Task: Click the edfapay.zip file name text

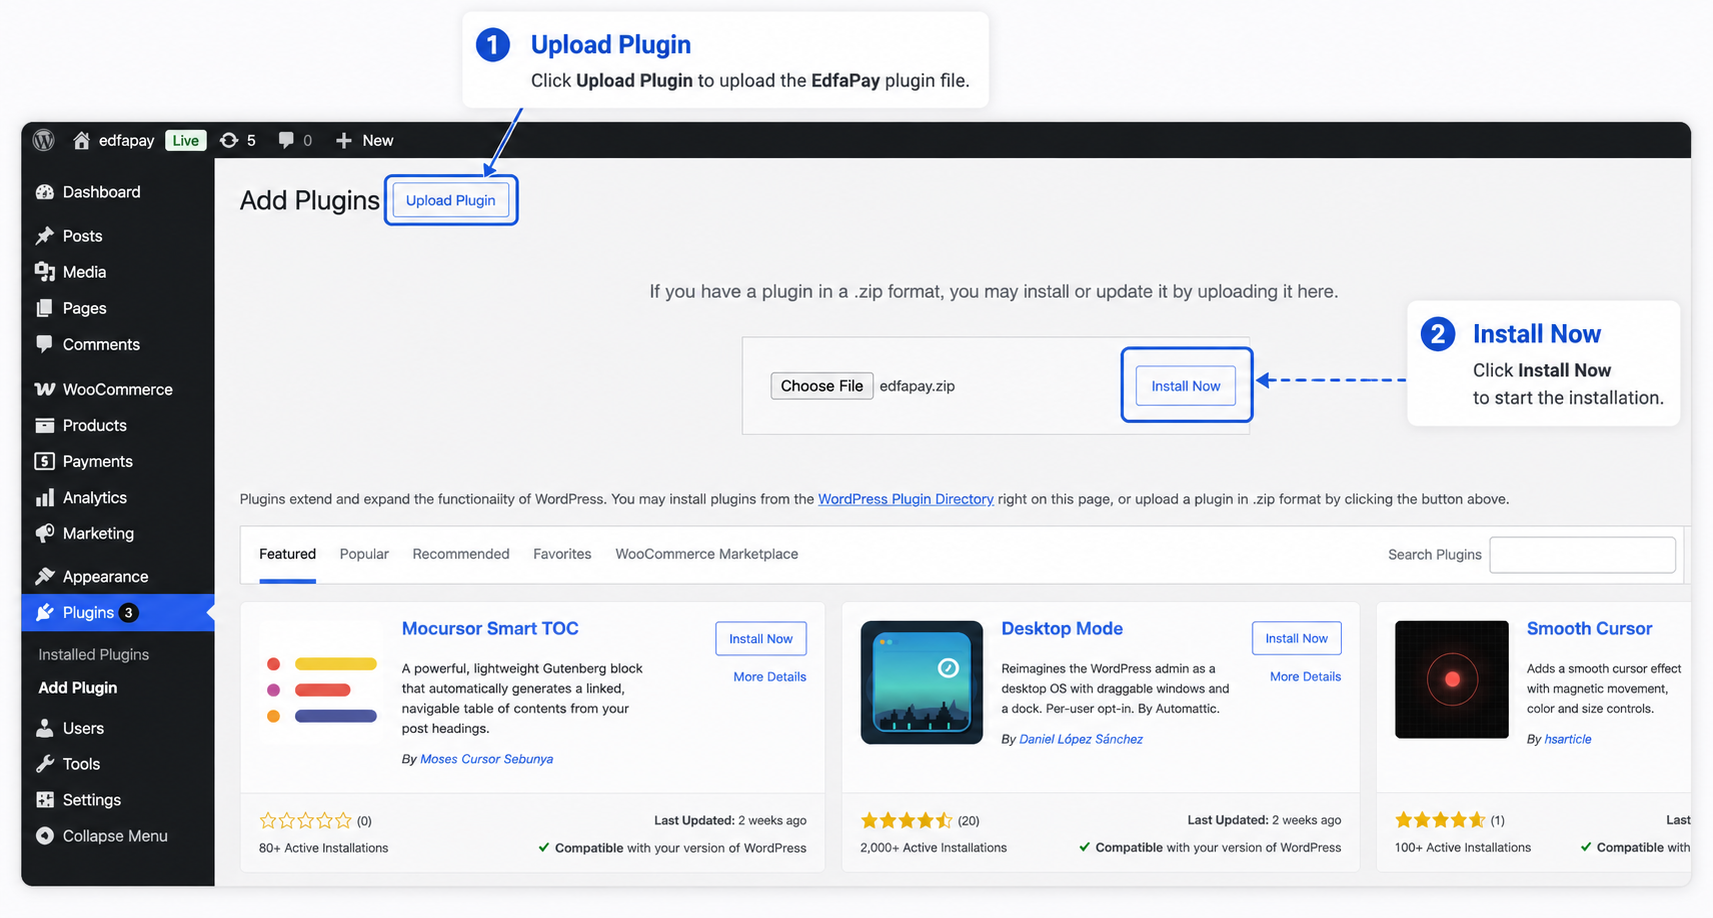Action: (x=917, y=386)
